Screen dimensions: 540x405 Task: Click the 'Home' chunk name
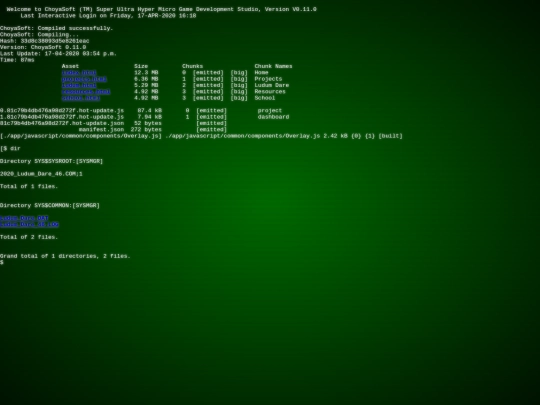[261, 73]
